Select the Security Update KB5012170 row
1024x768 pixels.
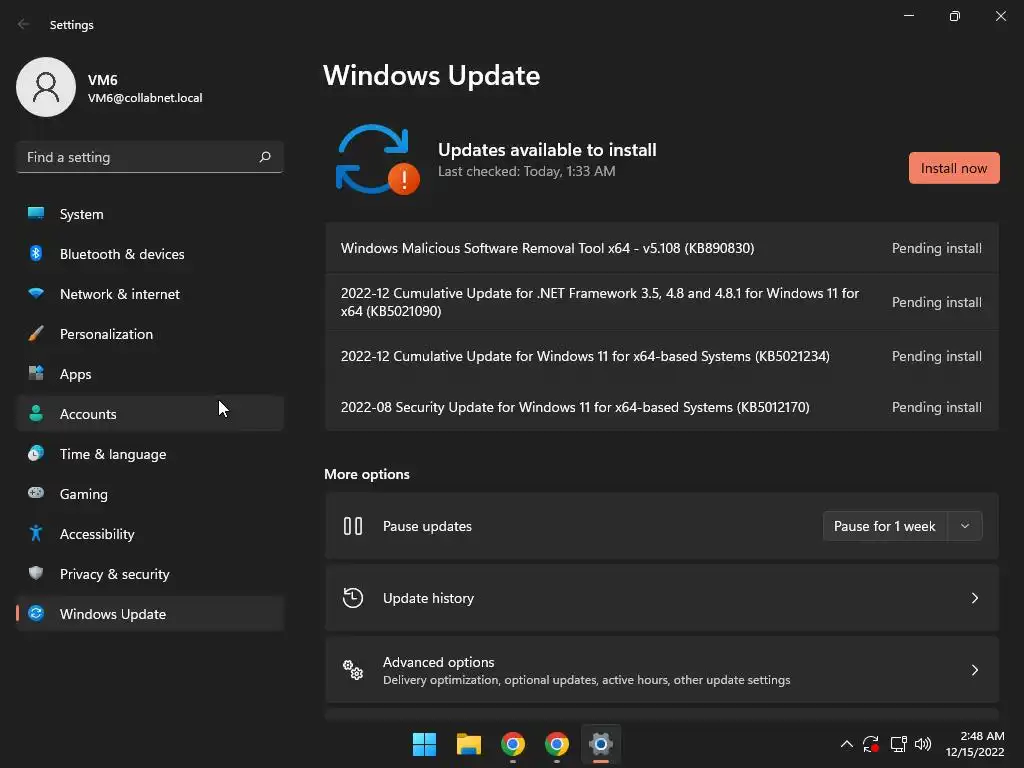[662, 407]
